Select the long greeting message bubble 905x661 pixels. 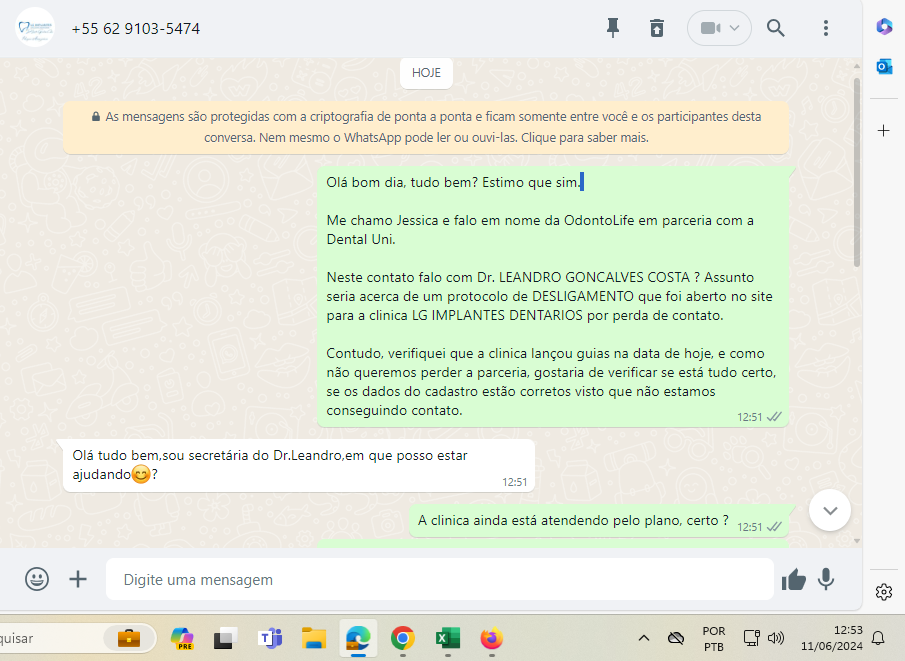point(552,297)
